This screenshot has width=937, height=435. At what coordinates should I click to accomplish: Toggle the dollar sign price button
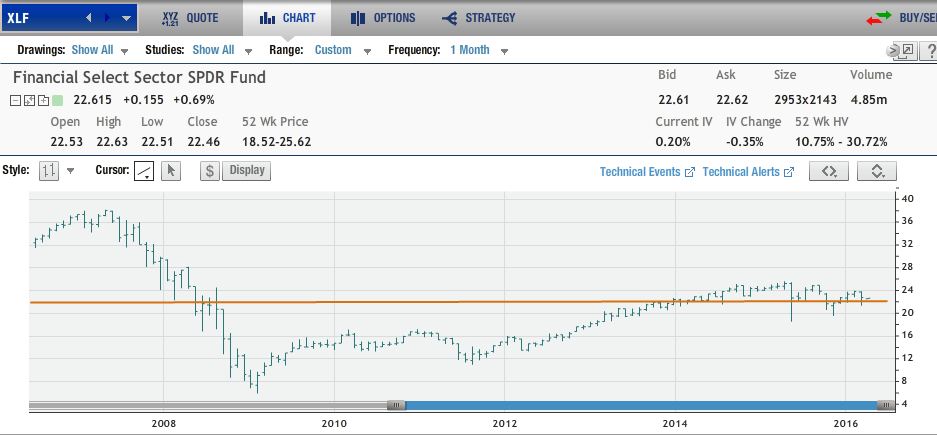210,171
